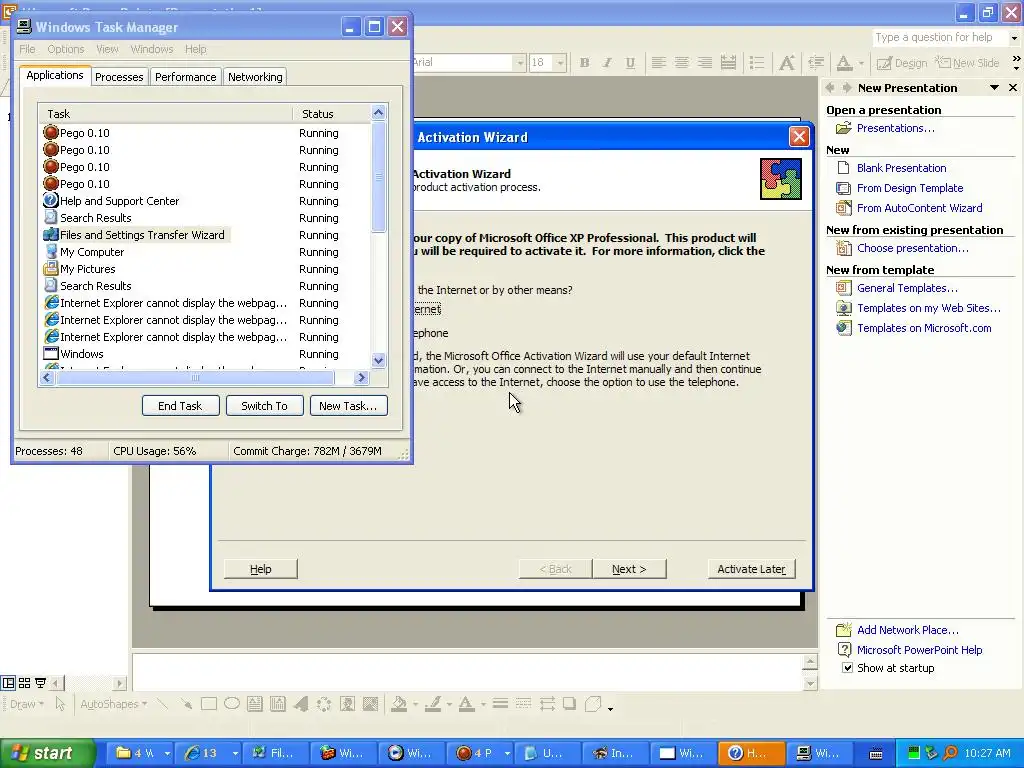Click the Underline icon in PowerPoint toolbar
The height and width of the screenshot is (768, 1024).
tap(630, 63)
